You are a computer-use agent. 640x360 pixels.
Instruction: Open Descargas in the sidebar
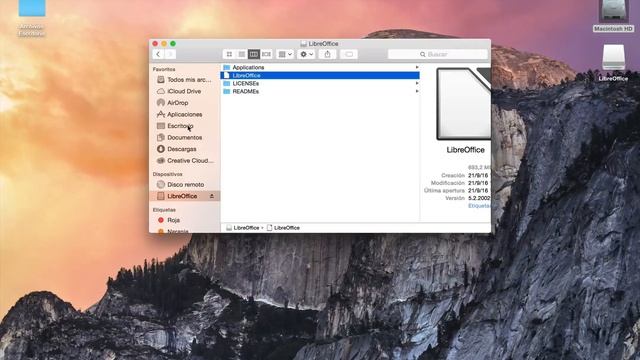click(184, 149)
